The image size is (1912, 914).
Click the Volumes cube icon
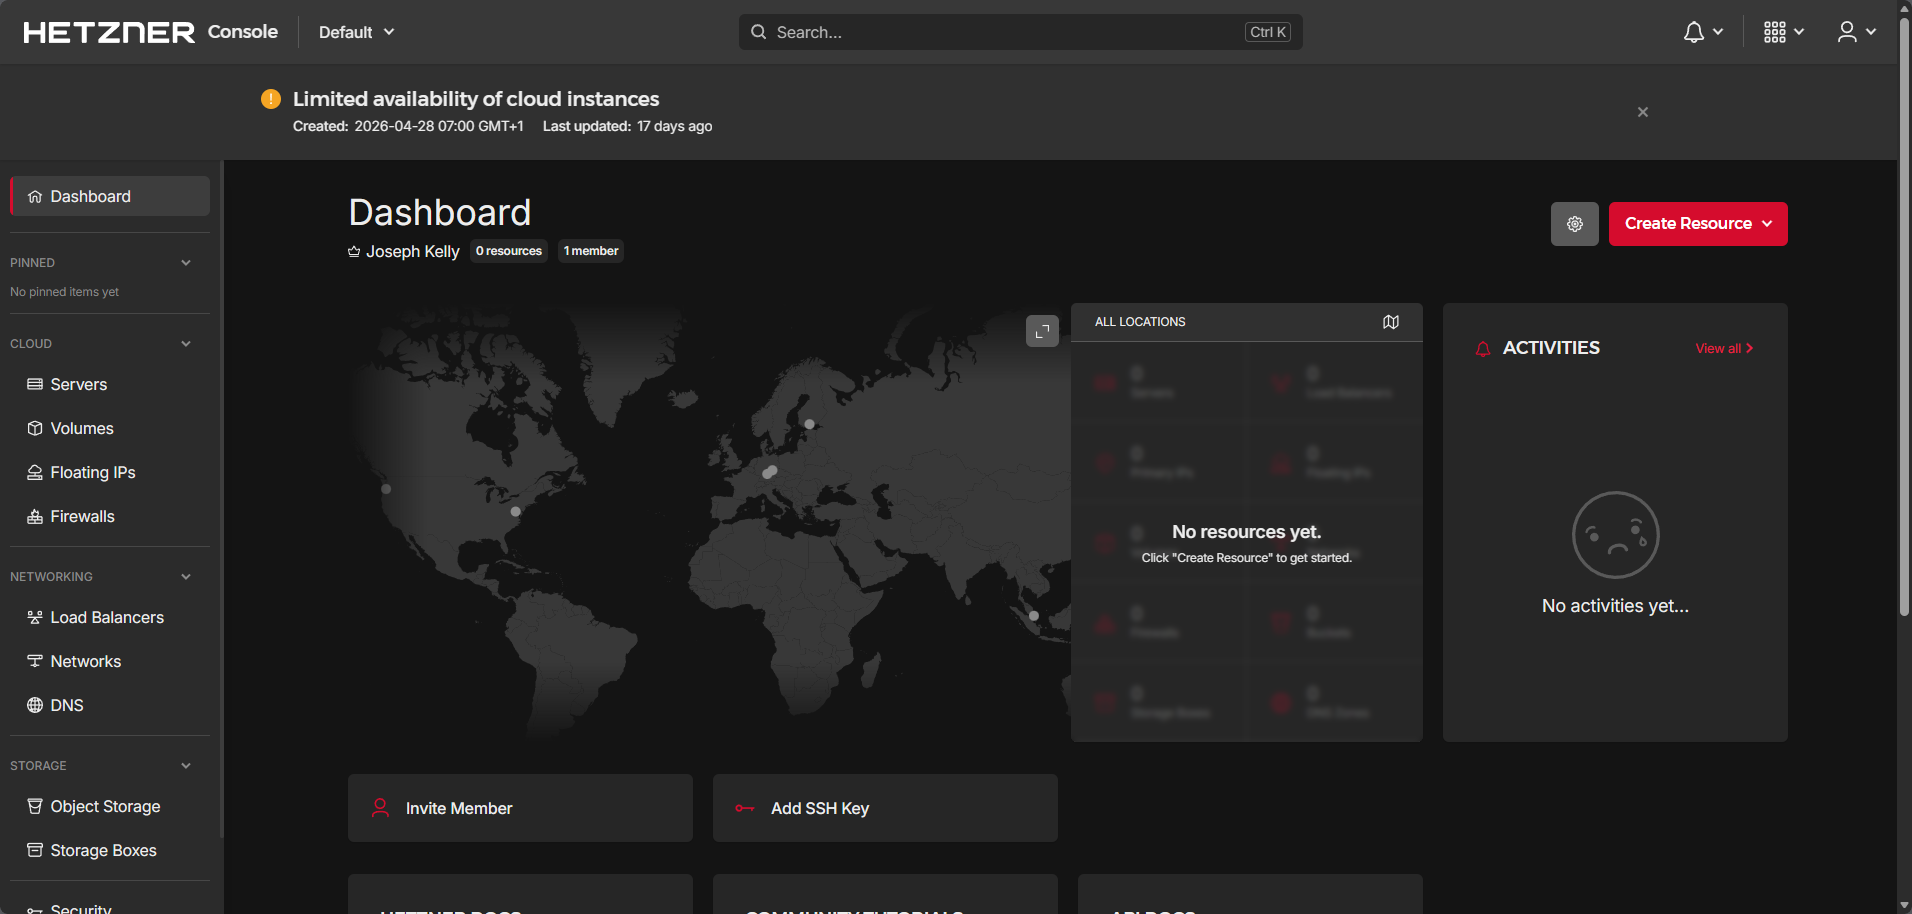pyautogui.click(x=35, y=428)
